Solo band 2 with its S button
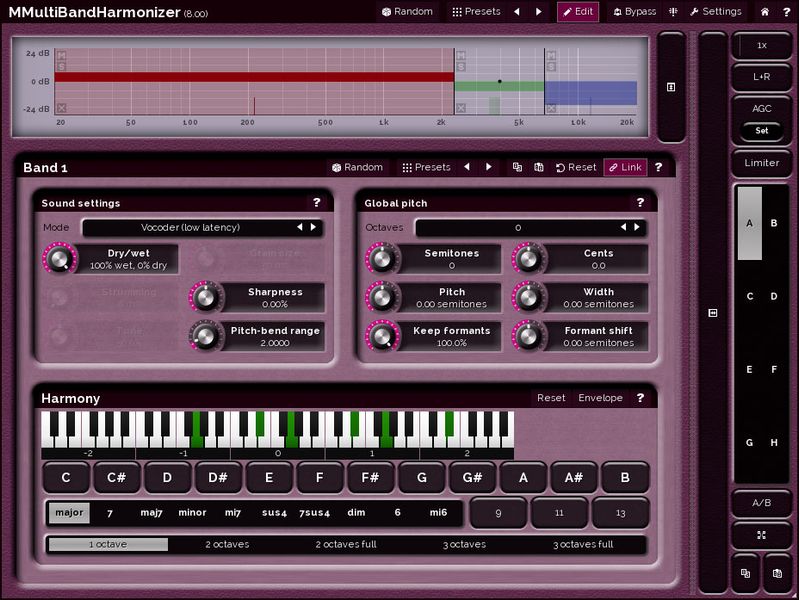Screen dimensions: 800x600 point(461,67)
